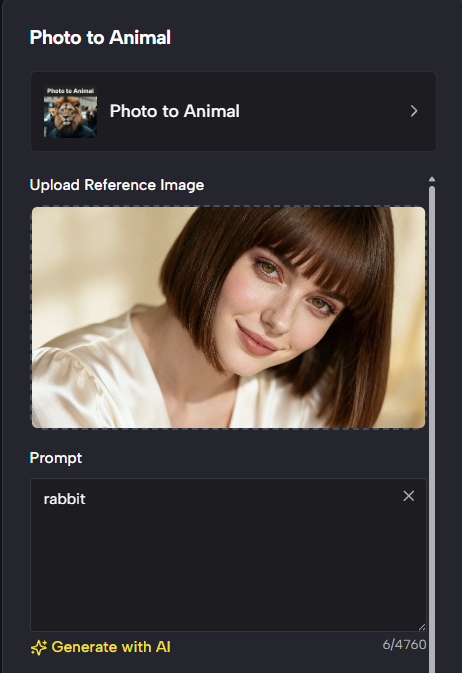The width and height of the screenshot is (462, 673).
Task: Click the prompt box resize handle
Action: click(422, 627)
